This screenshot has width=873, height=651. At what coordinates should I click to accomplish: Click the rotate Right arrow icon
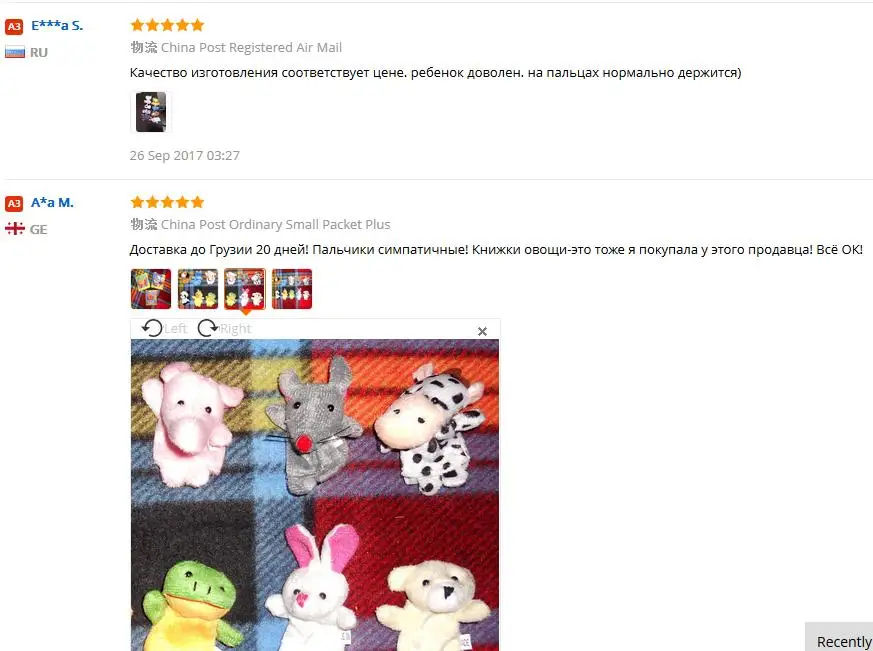[x=208, y=328]
